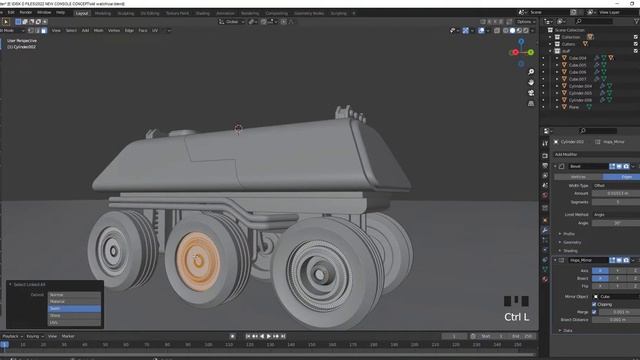Open the Global transform orientation dropdown
Viewport: 640px width, 360px height.
point(231,22)
